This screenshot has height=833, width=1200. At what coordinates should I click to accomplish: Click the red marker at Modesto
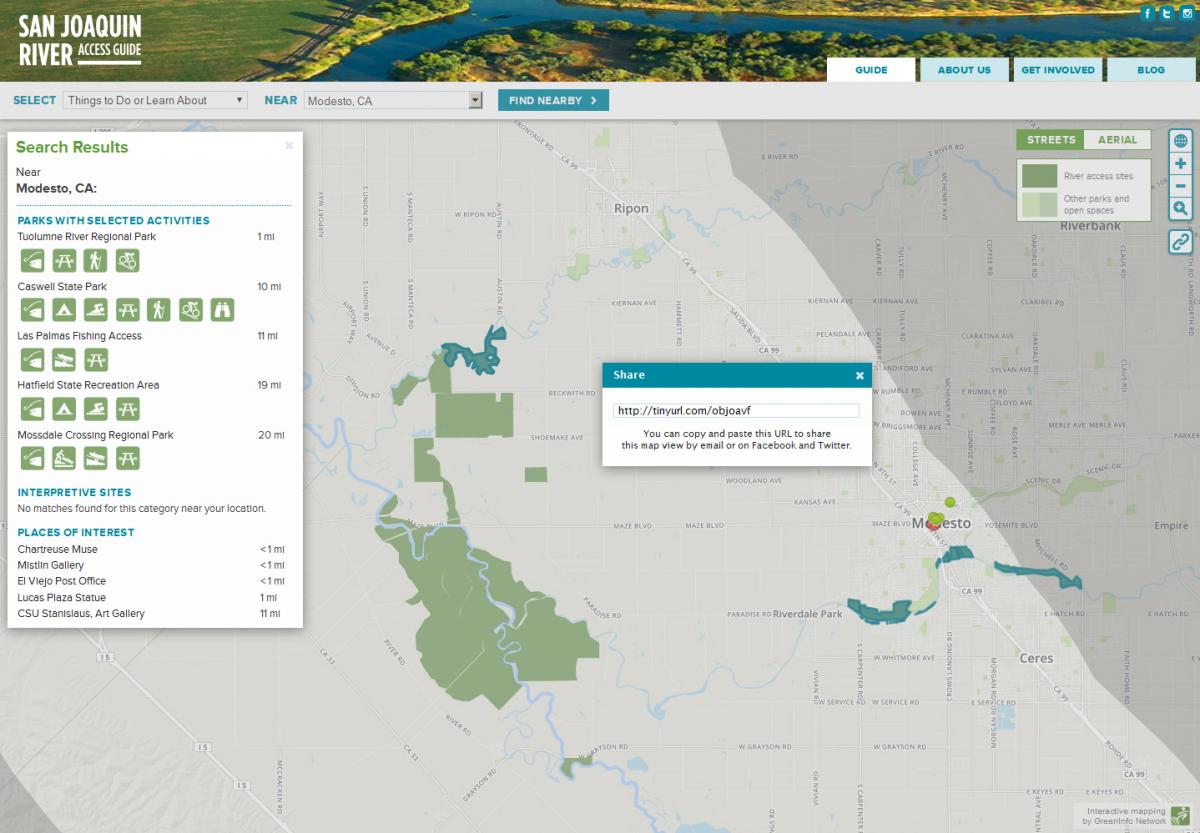pos(933,523)
